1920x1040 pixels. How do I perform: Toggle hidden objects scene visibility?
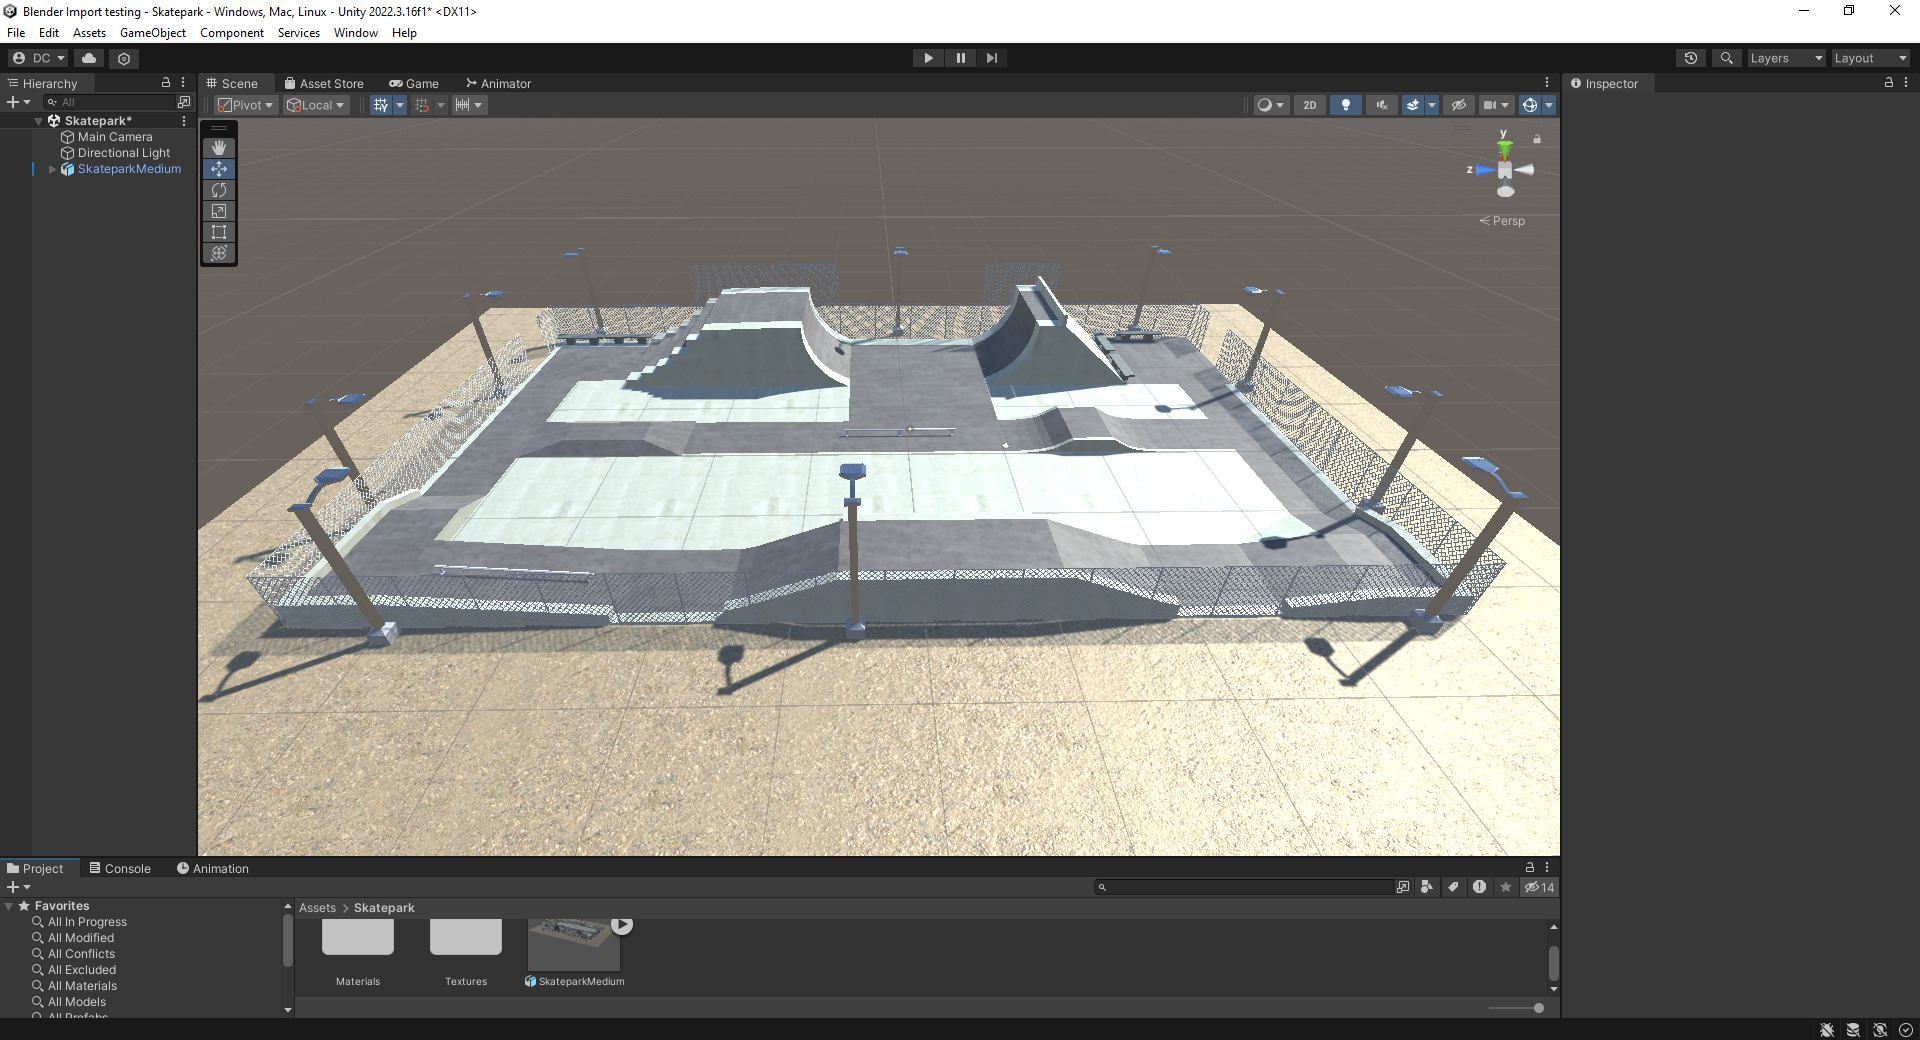(1459, 105)
